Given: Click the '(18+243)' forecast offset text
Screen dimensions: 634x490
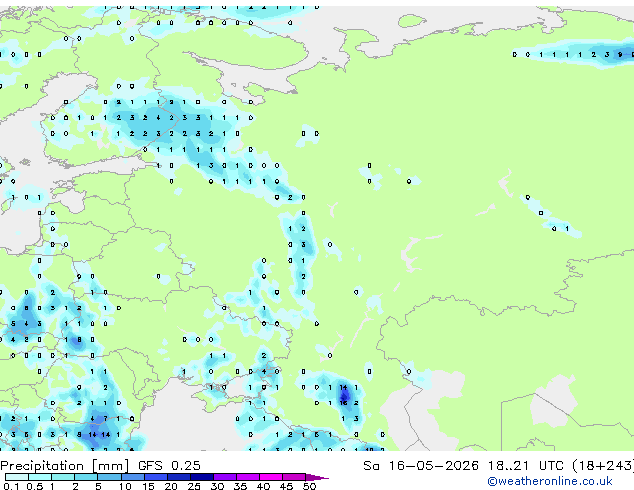Looking at the screenshot, I should coord(603,466).
